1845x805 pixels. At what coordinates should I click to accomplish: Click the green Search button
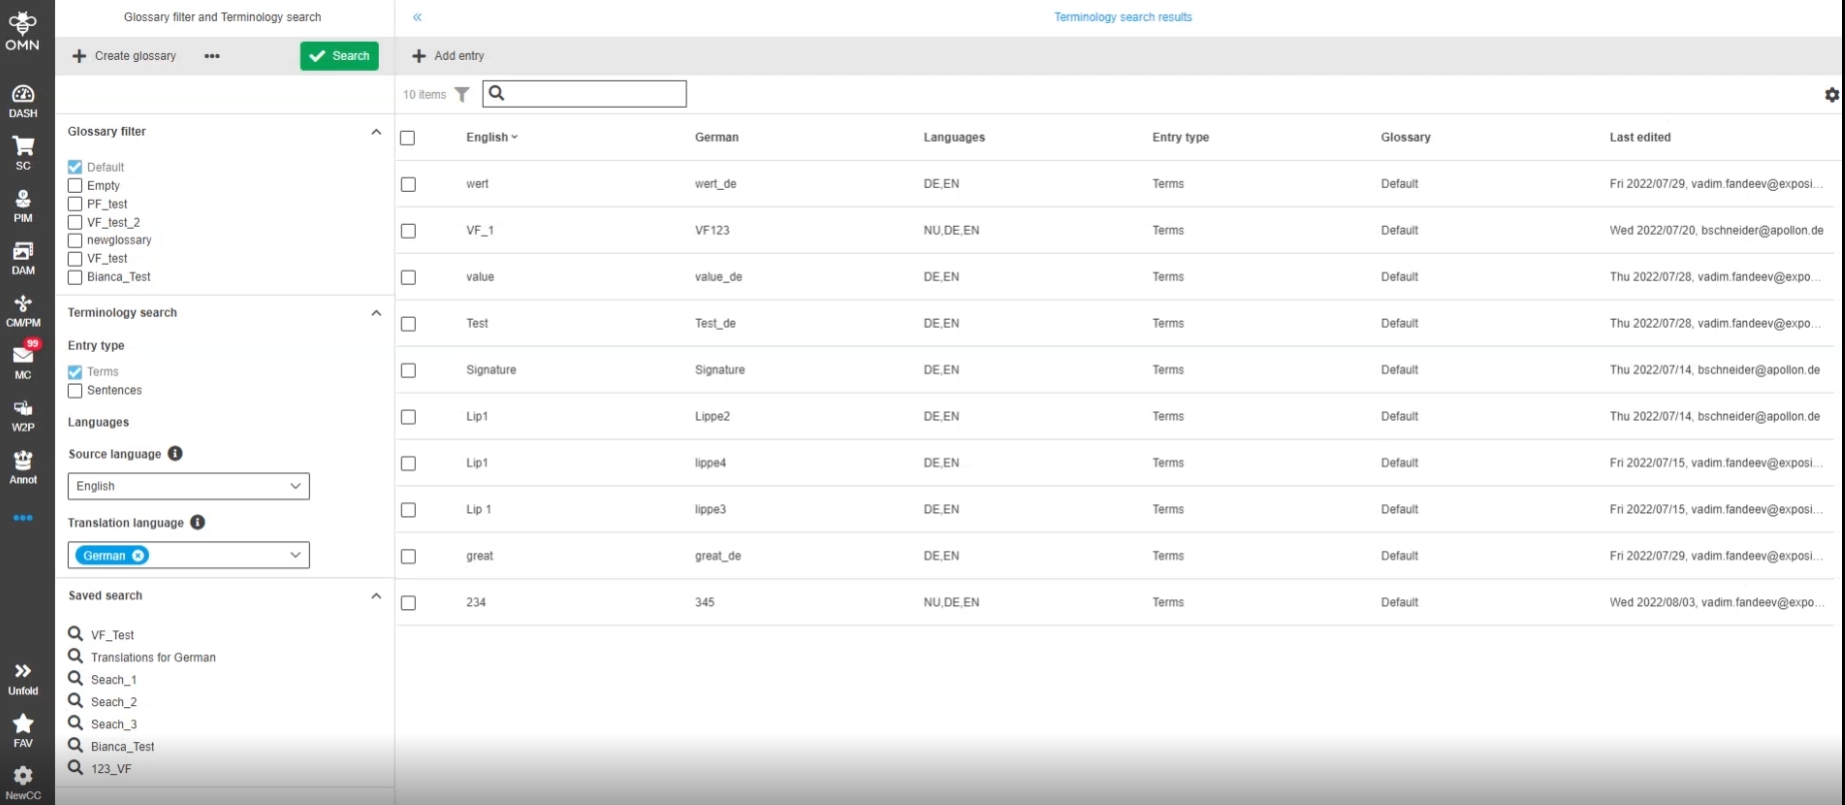(x=339, y=56)
